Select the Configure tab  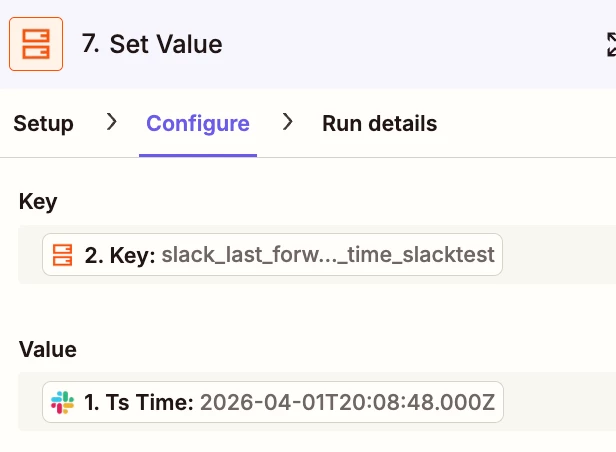[198, 124]
